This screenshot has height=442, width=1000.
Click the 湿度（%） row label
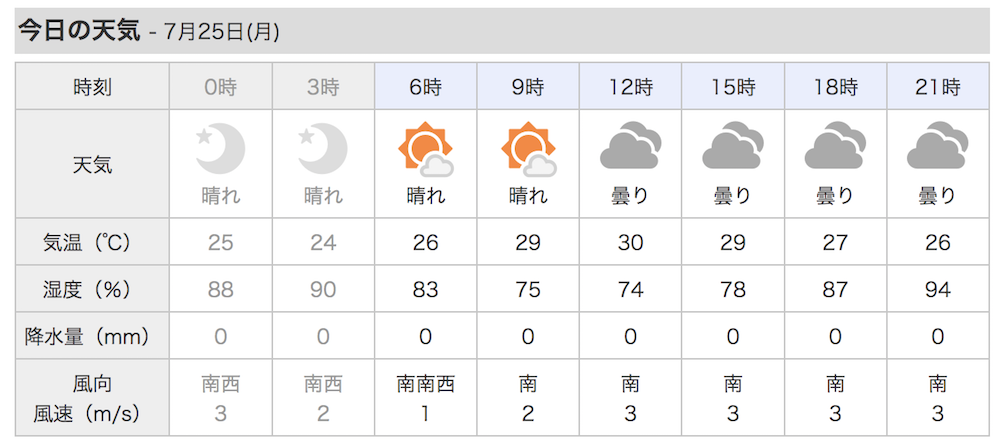tap(92, 289)
